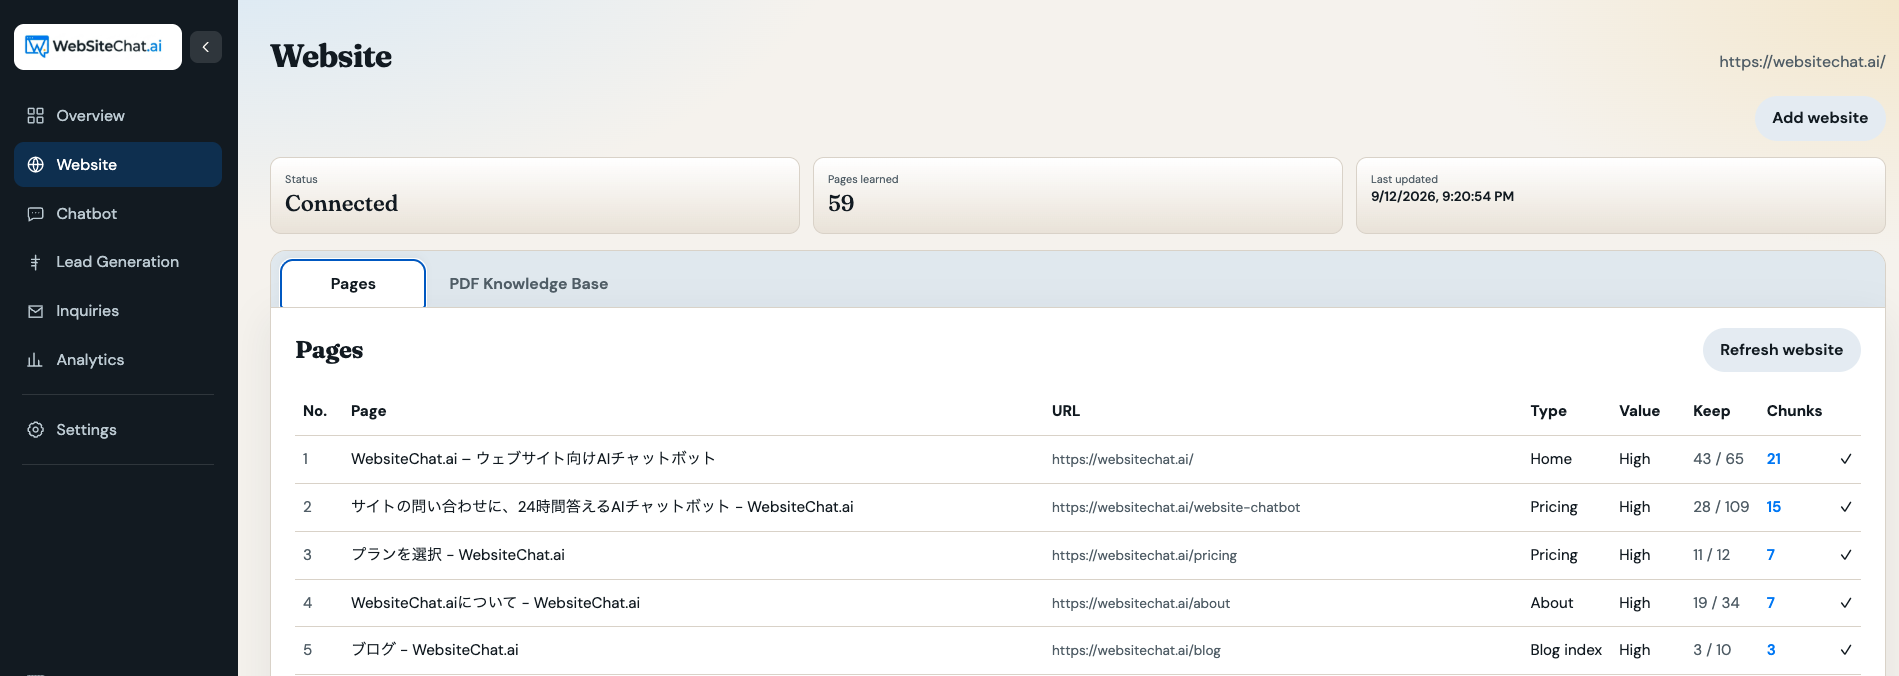Open the URL https://websitechat.ai/ in row 1
The height and width of the screenshot is (676, 1899).
[x=1122, y=460]
